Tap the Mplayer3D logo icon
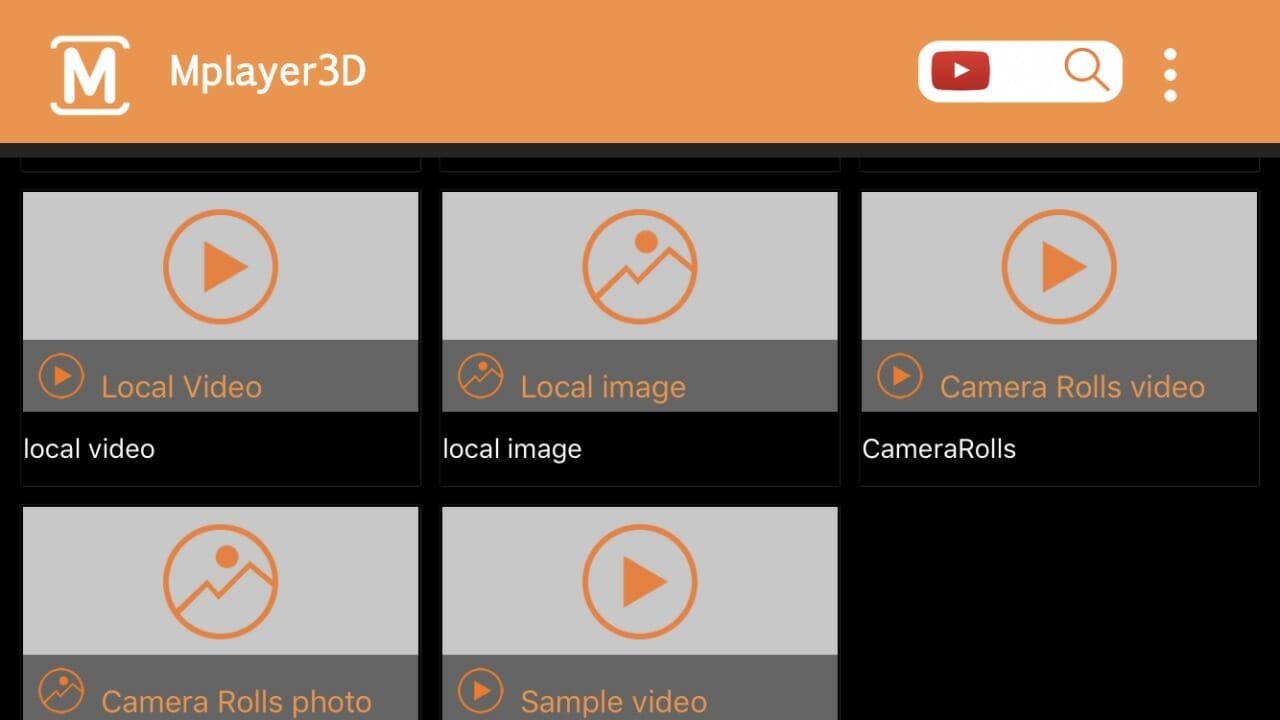Screen dimensions: 1280x720 click(x=90, y=75)
